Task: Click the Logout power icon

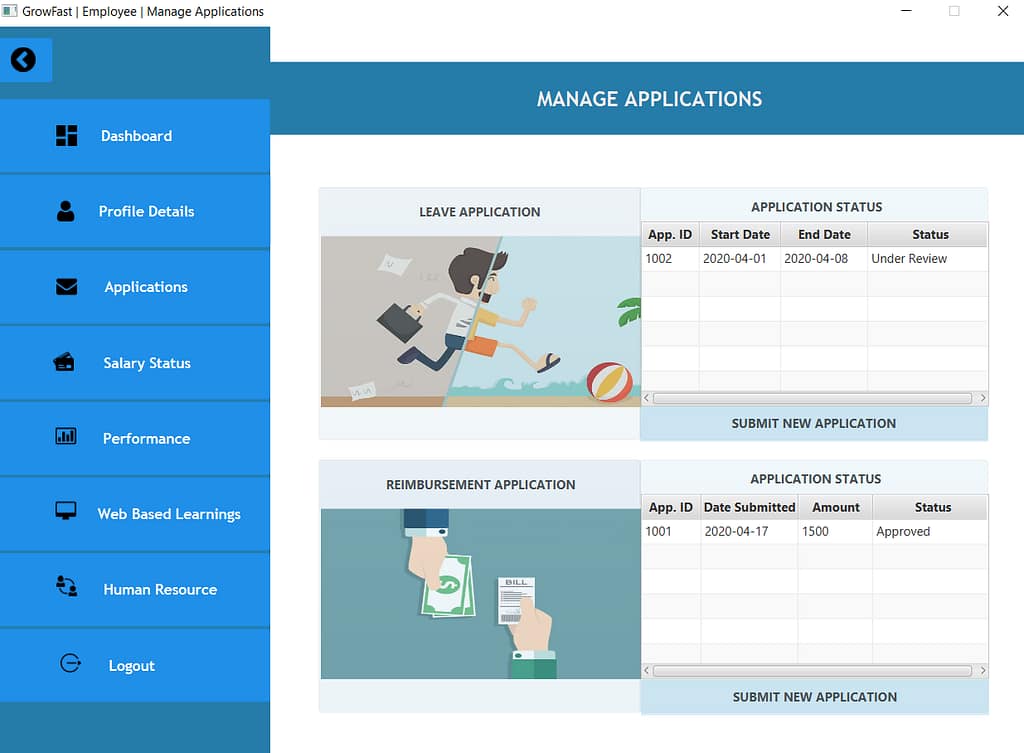Action: 70,664
